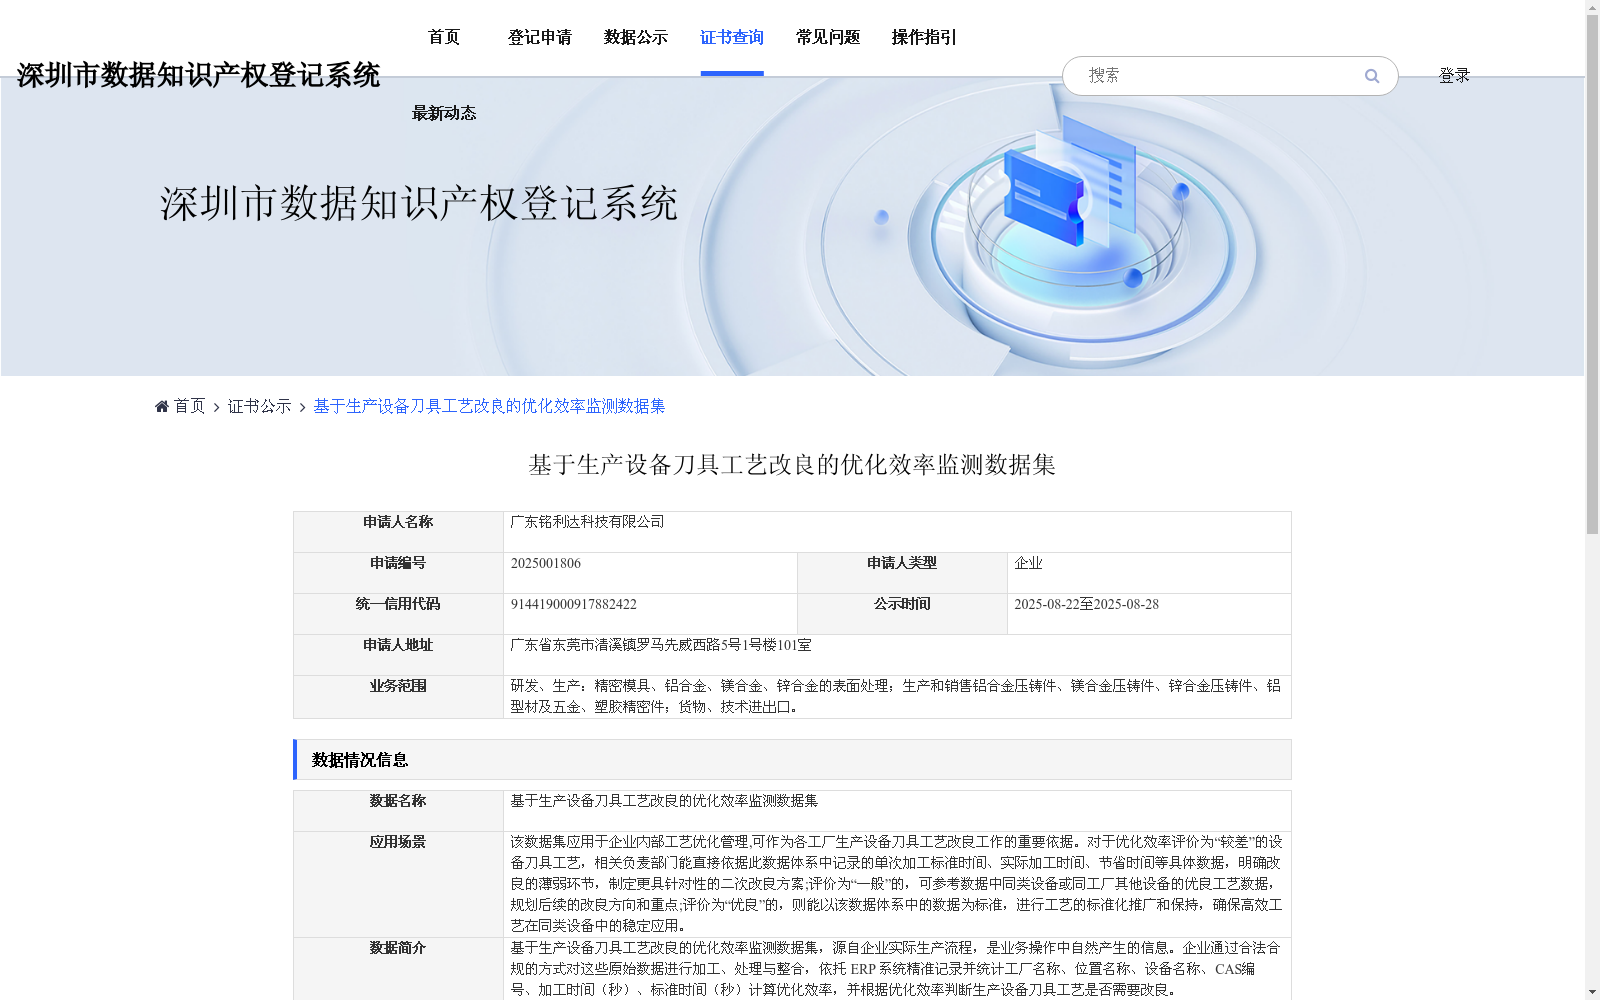Click the 申请人类型 label cell
This screenshot has height=1000, width=1600.
(902, 573)
